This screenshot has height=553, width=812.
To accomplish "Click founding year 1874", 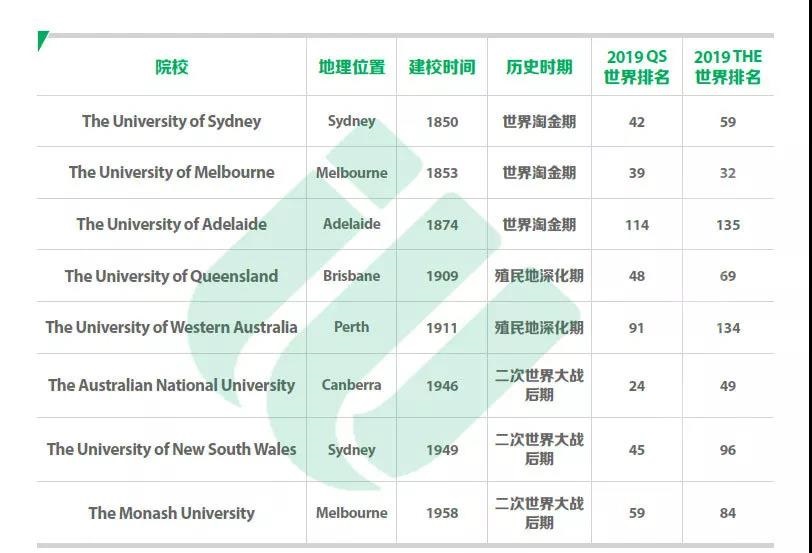I will (442, 225).
